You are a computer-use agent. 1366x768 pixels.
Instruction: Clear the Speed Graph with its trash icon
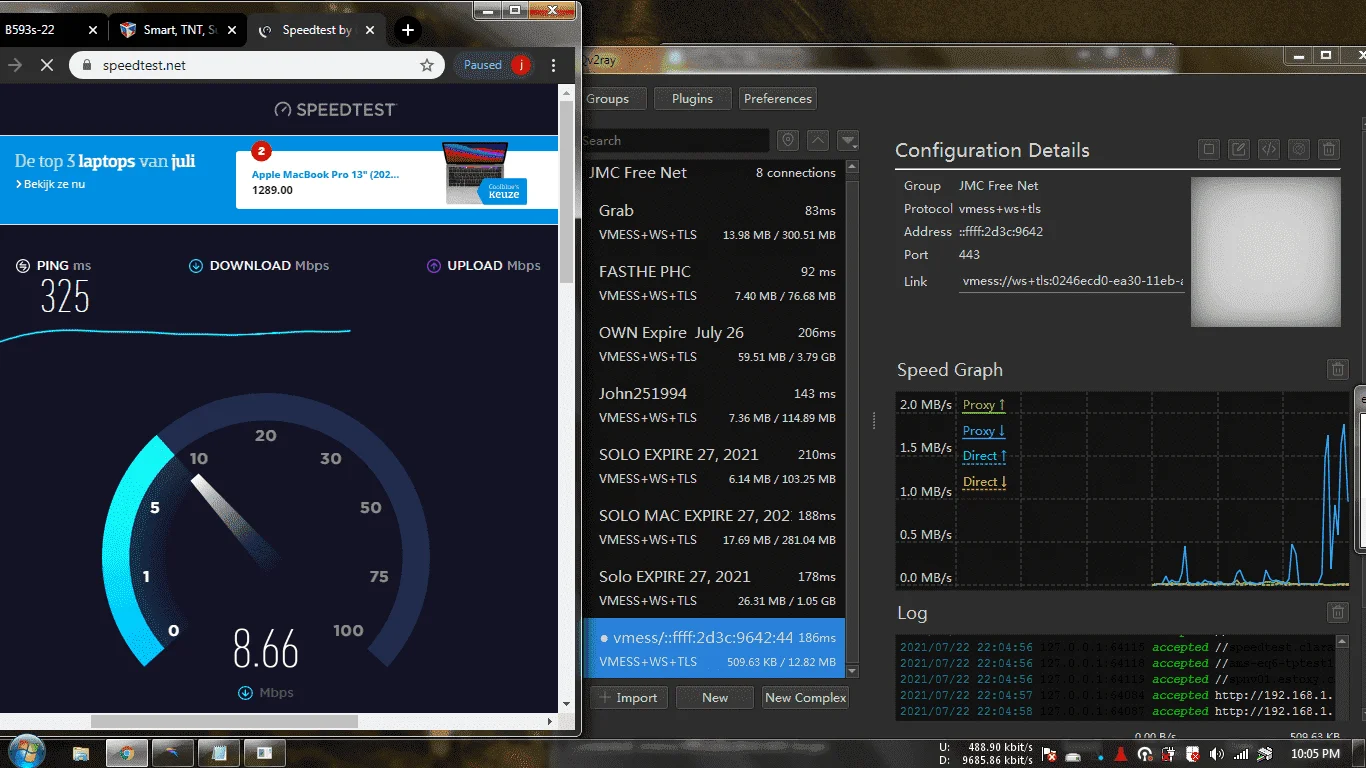1338,370
